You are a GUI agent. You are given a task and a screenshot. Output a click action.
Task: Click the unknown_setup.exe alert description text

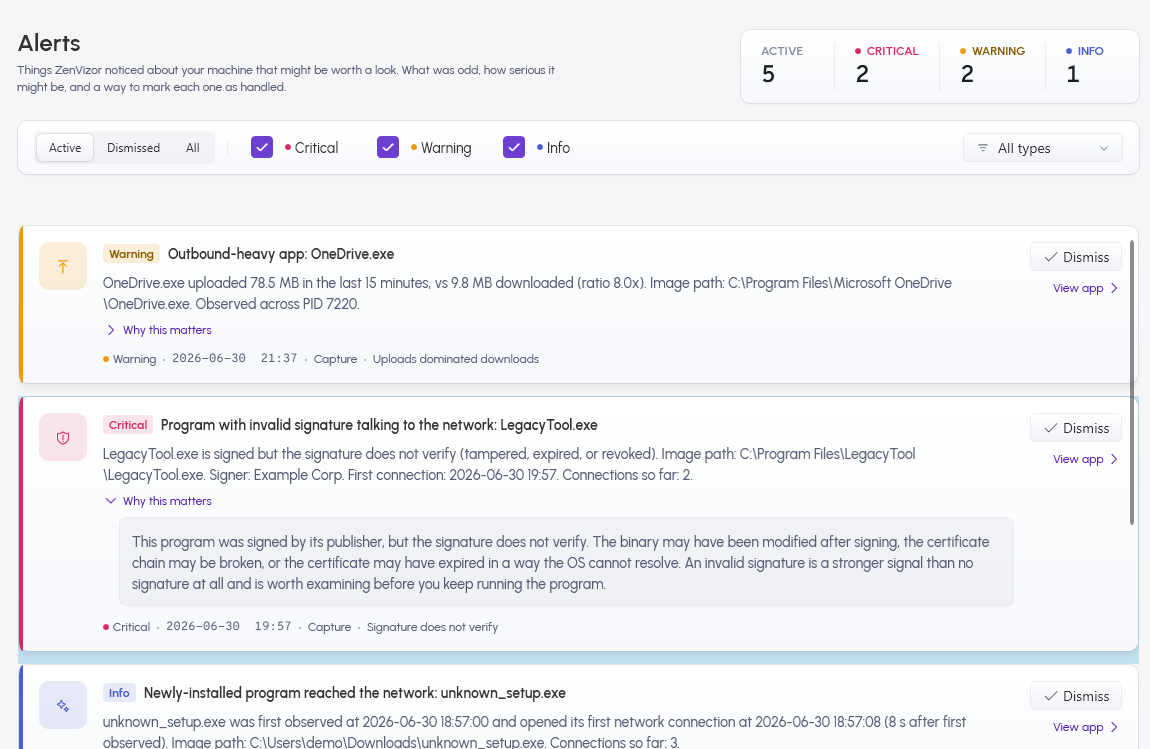point(534,731)
